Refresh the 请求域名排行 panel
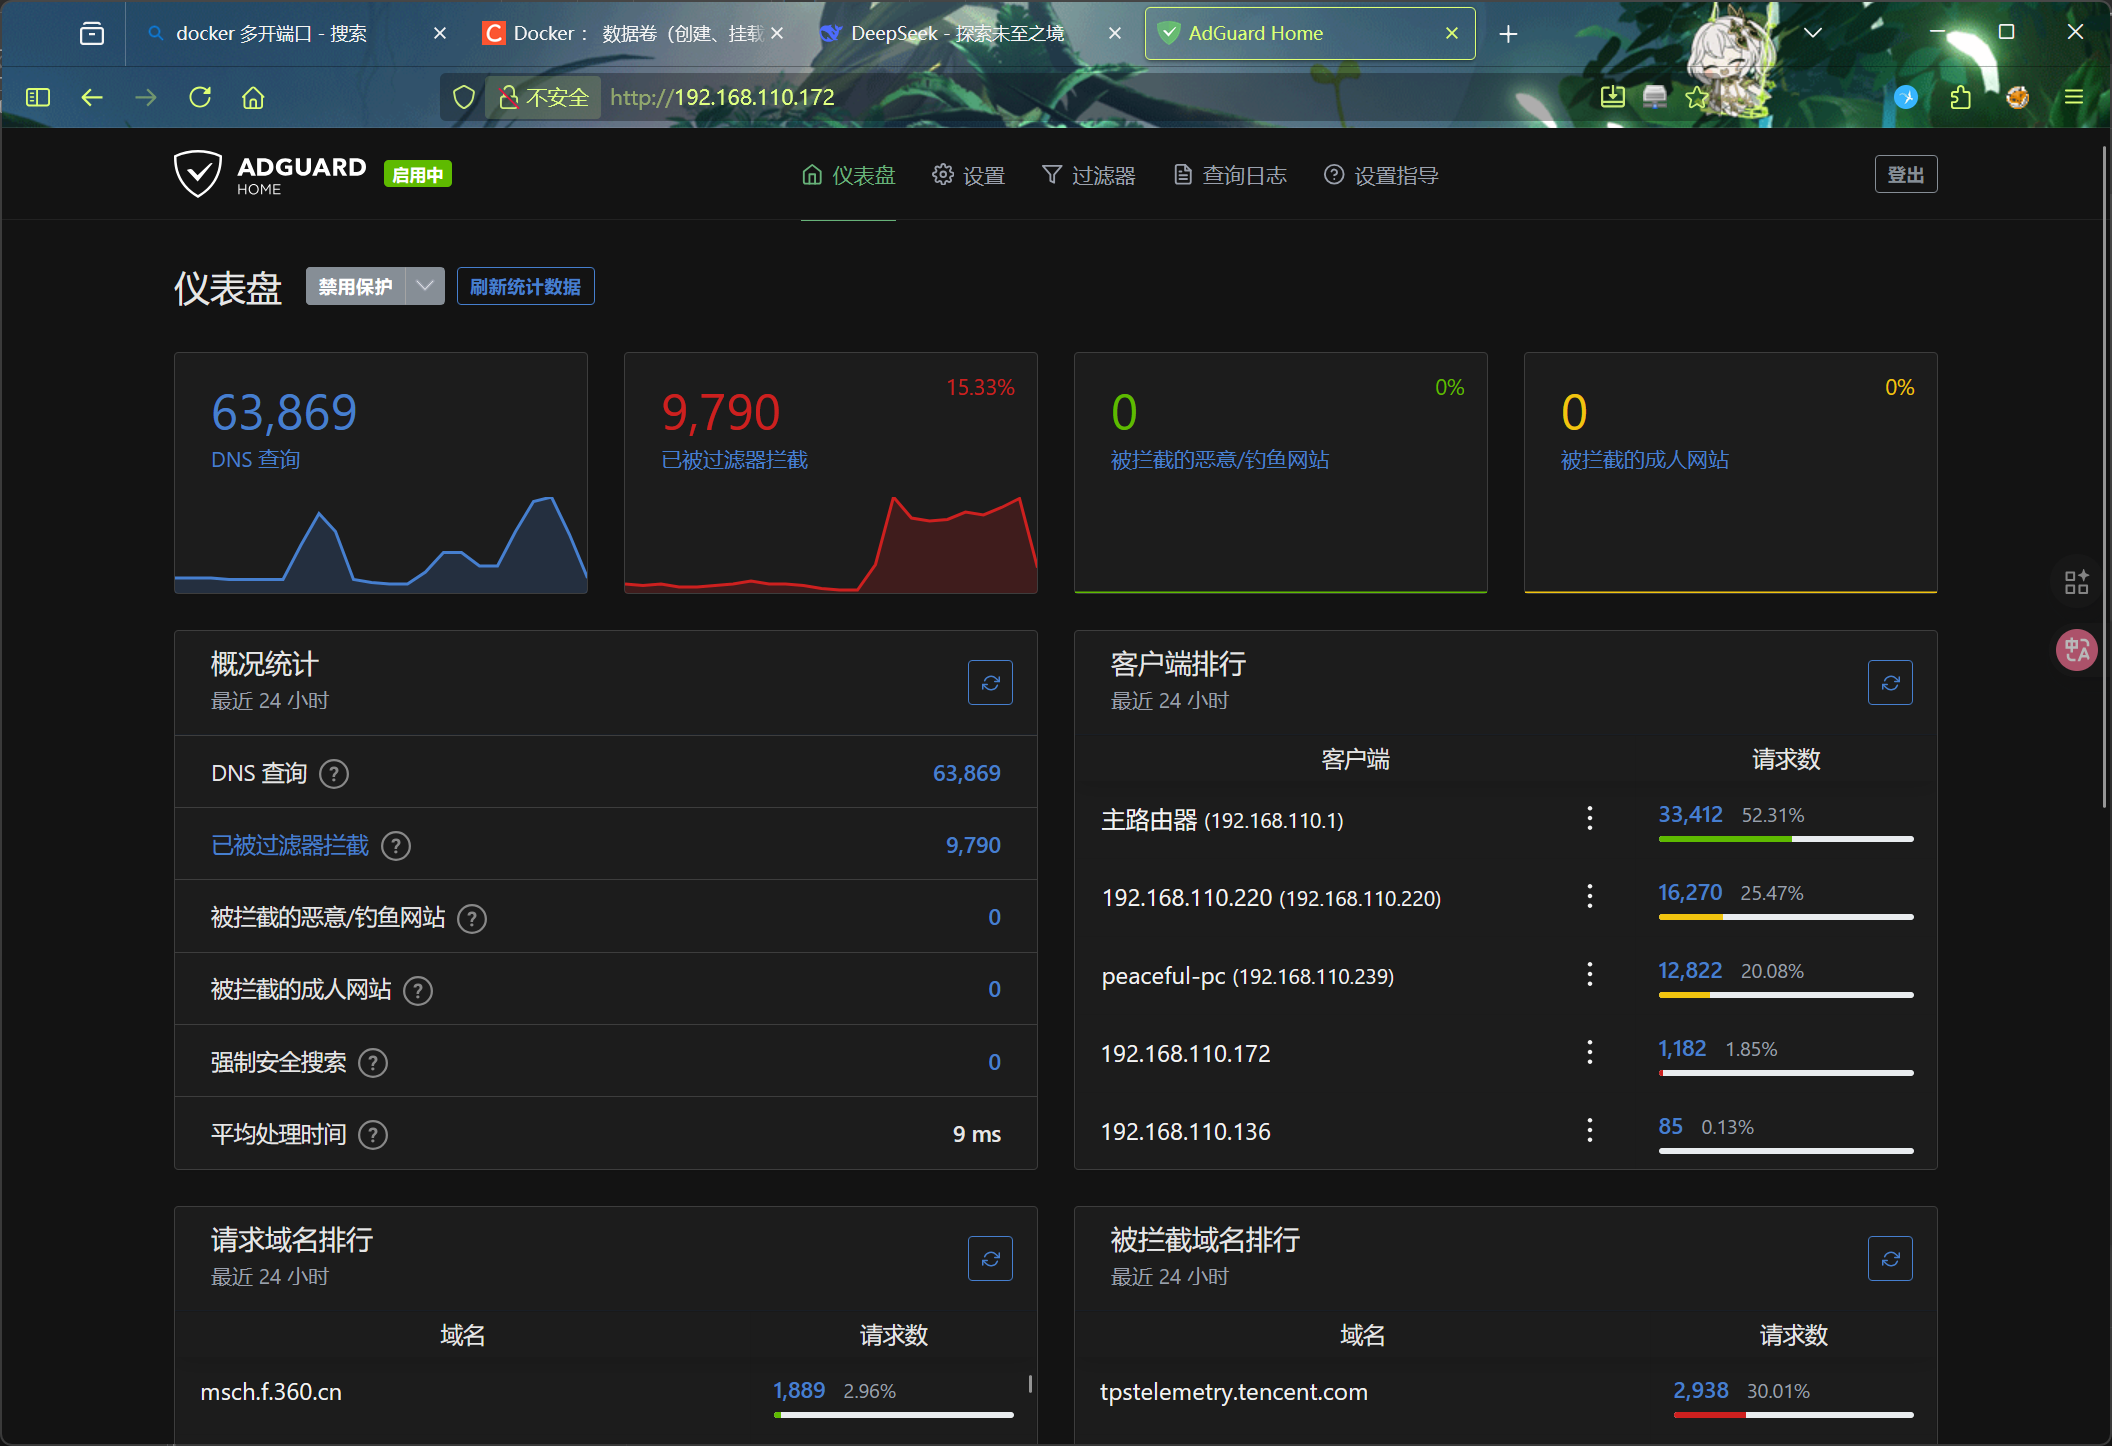The image size is (2112, 1446). click(x=990, y=1259)
